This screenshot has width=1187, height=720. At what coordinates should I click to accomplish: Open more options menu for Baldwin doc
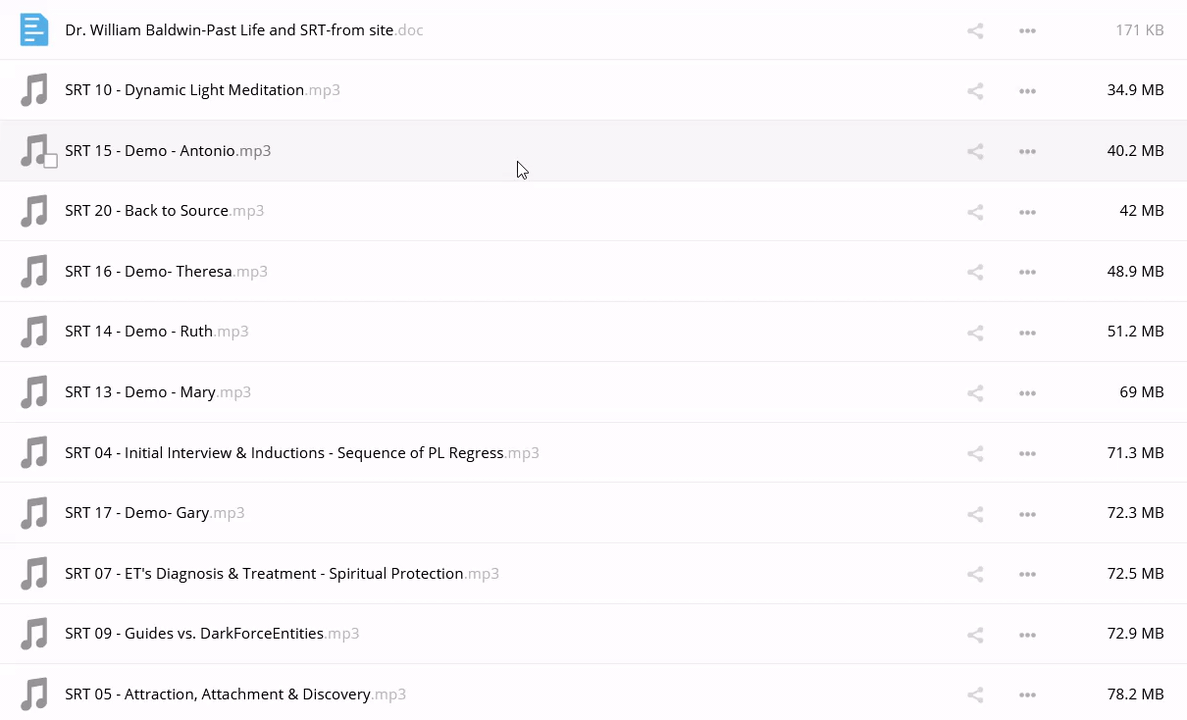point(1027,31)
